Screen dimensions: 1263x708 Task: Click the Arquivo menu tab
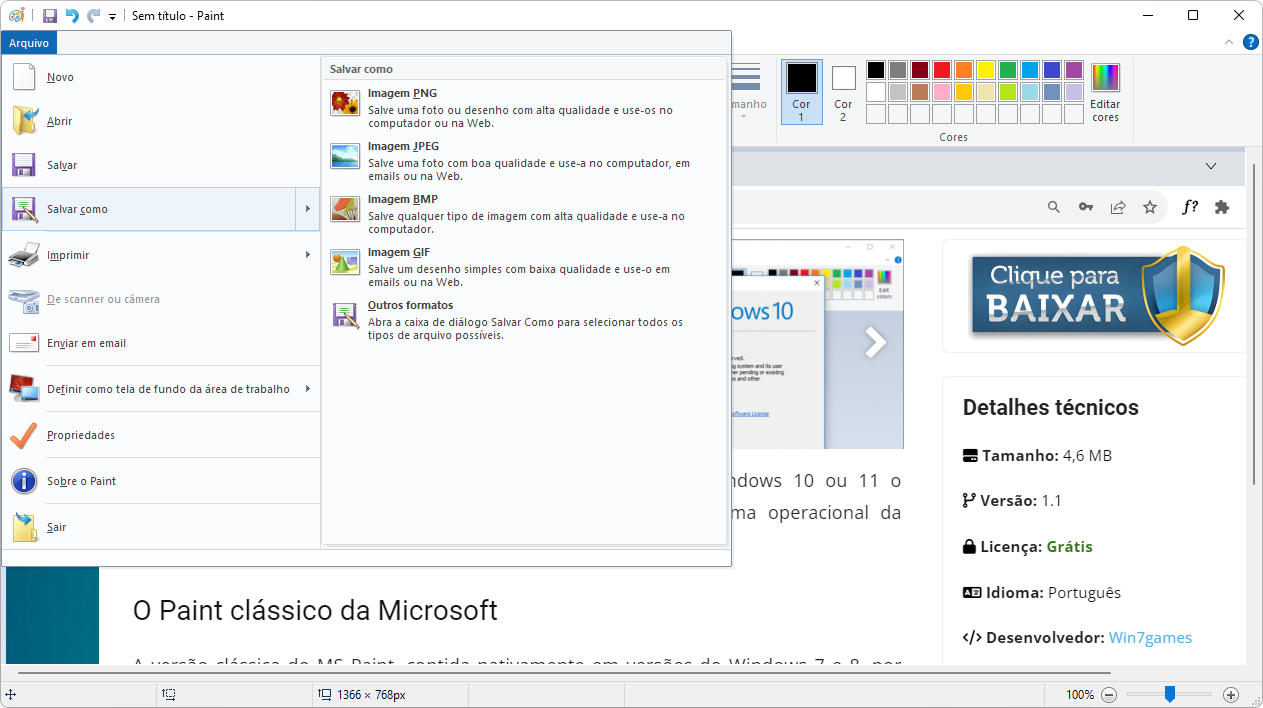[x=29, y=43]
